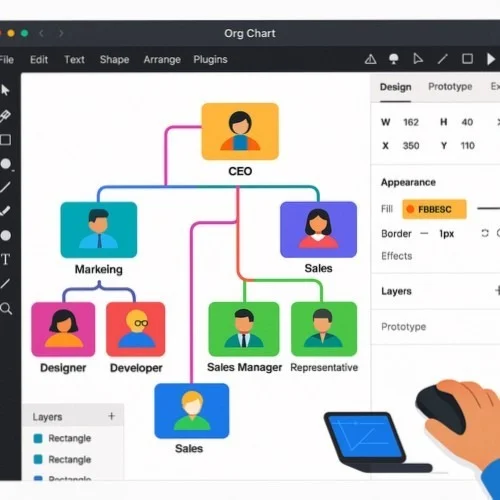
Task: Select the rectangle tool in left toolbar
Action: pos(5,140)
